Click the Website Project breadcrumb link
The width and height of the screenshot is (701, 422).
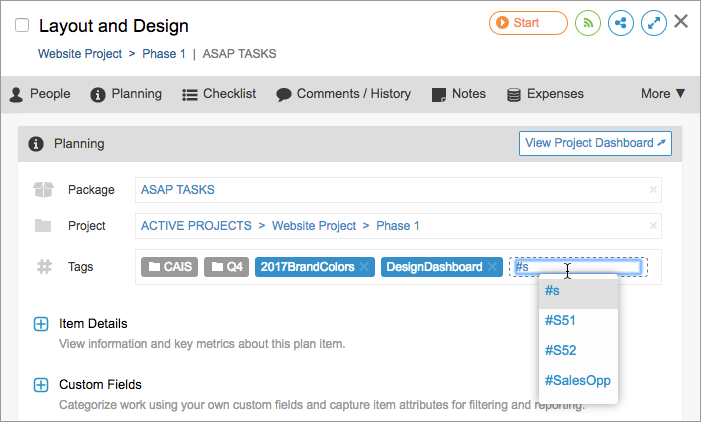pyautogui.click(x=80, y=53)
